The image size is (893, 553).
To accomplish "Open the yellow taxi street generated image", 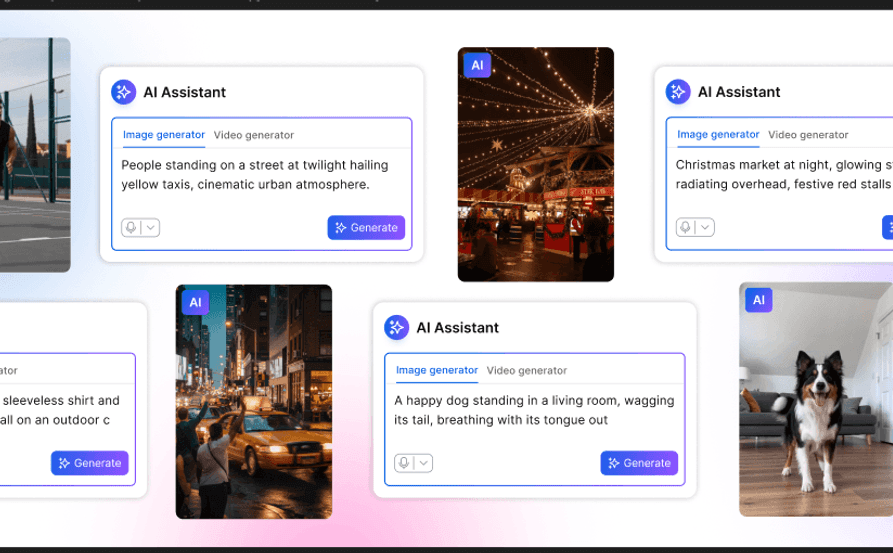I will click(254, 402).
